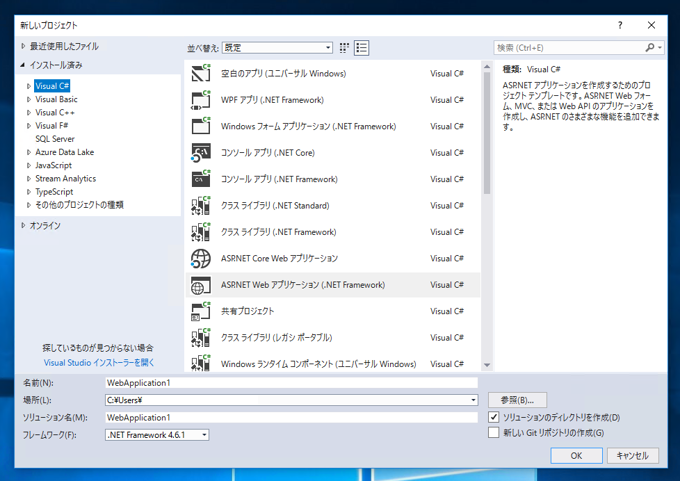Expand the recently used files (最近使用したファイル) node

[23, 46]
